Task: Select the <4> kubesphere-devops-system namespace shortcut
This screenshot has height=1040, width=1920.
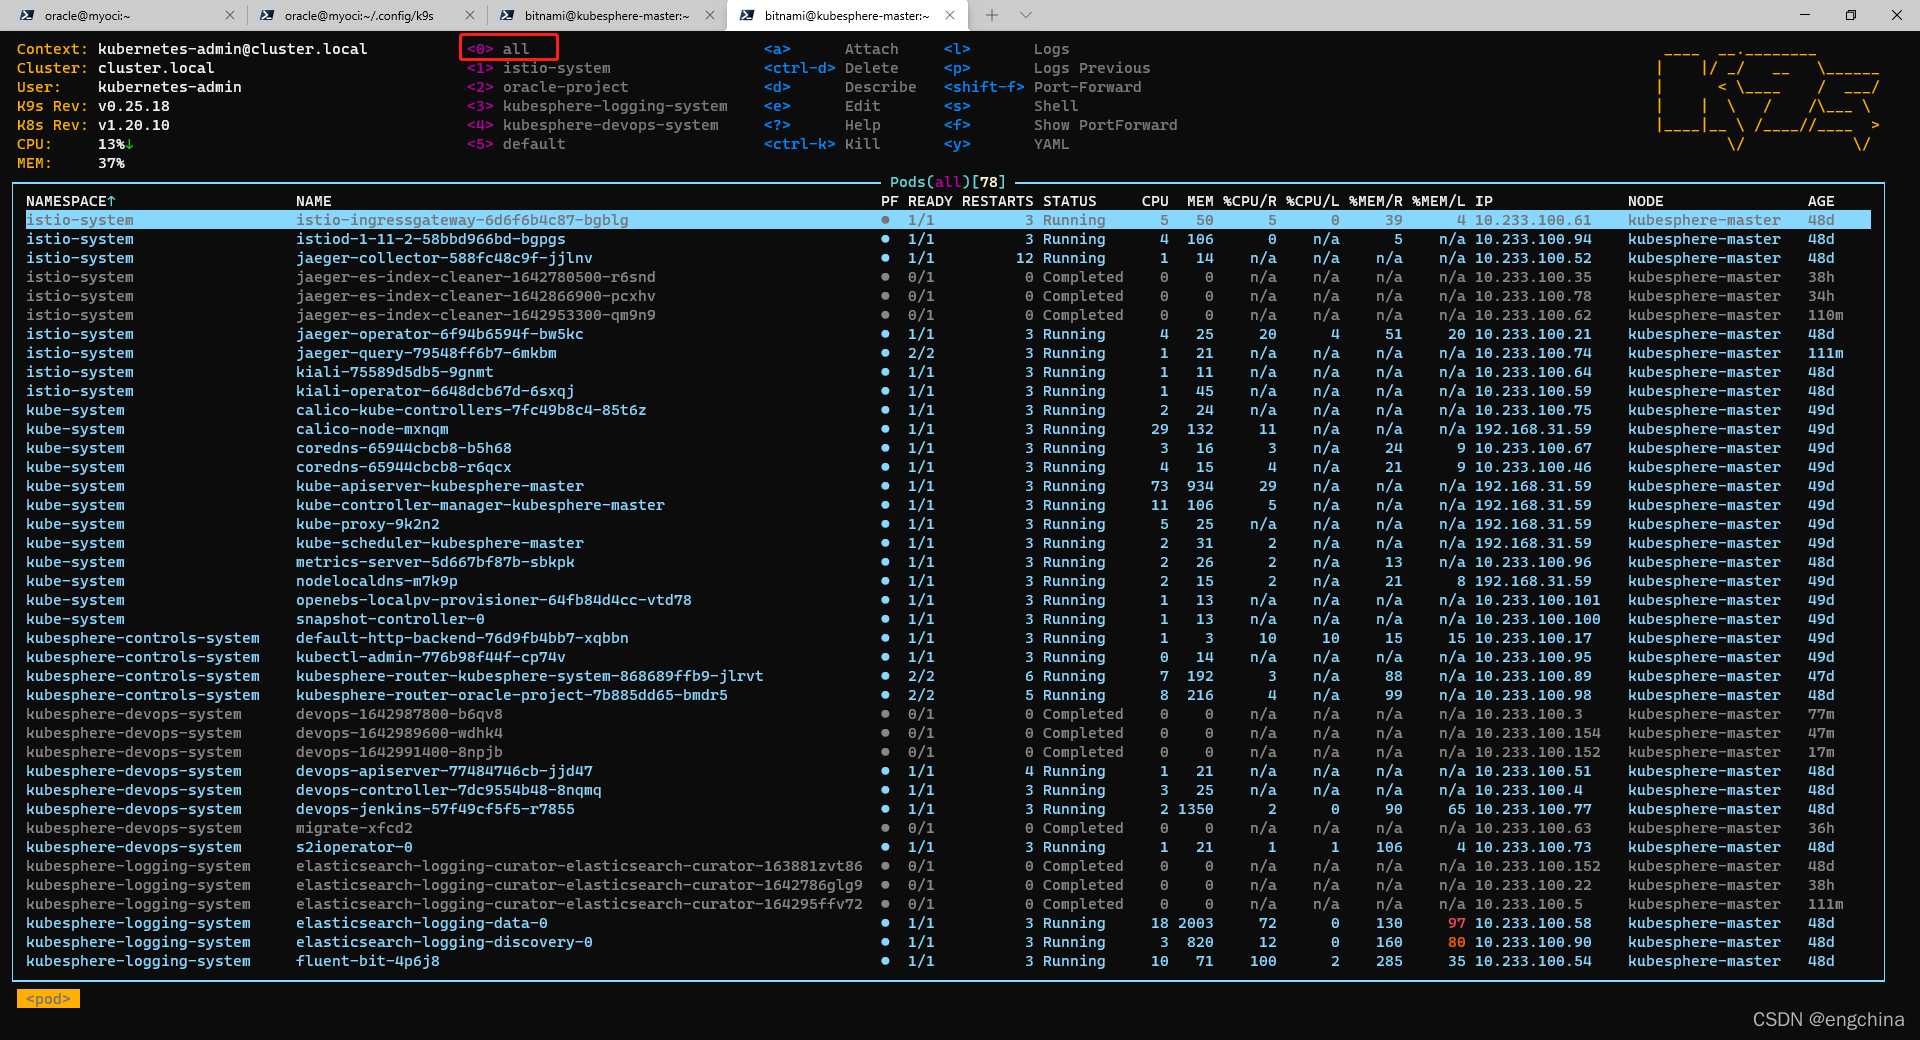Action: [592, 125]
